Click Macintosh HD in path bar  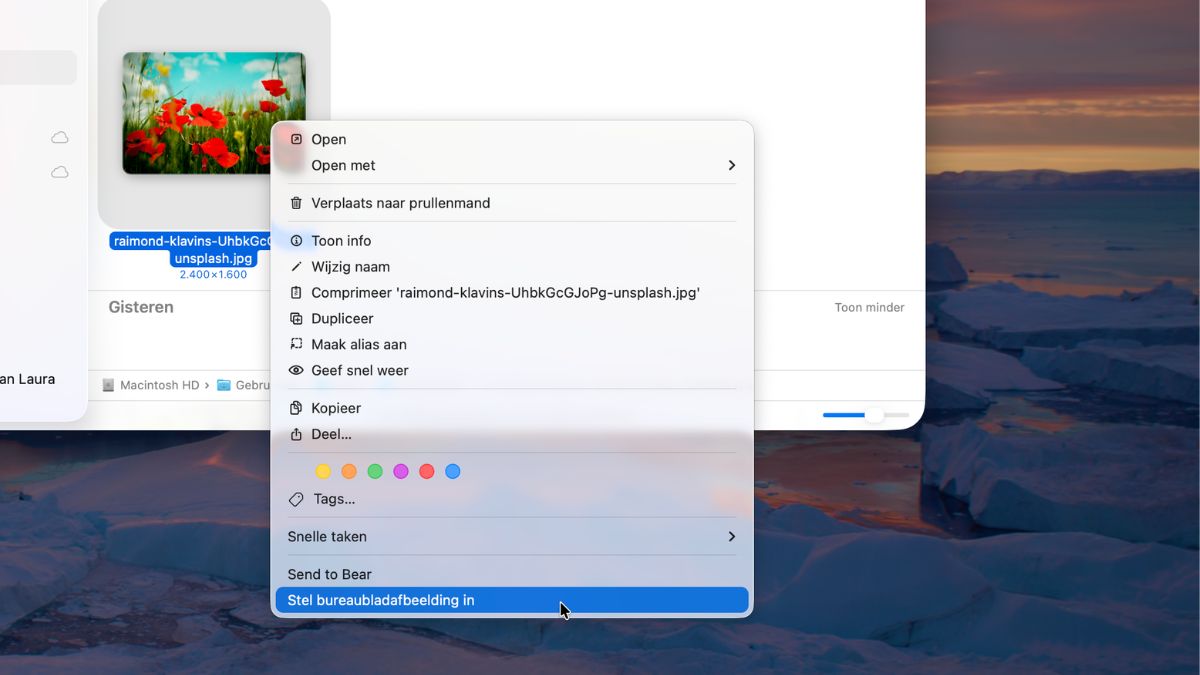[x=158, y=385]
